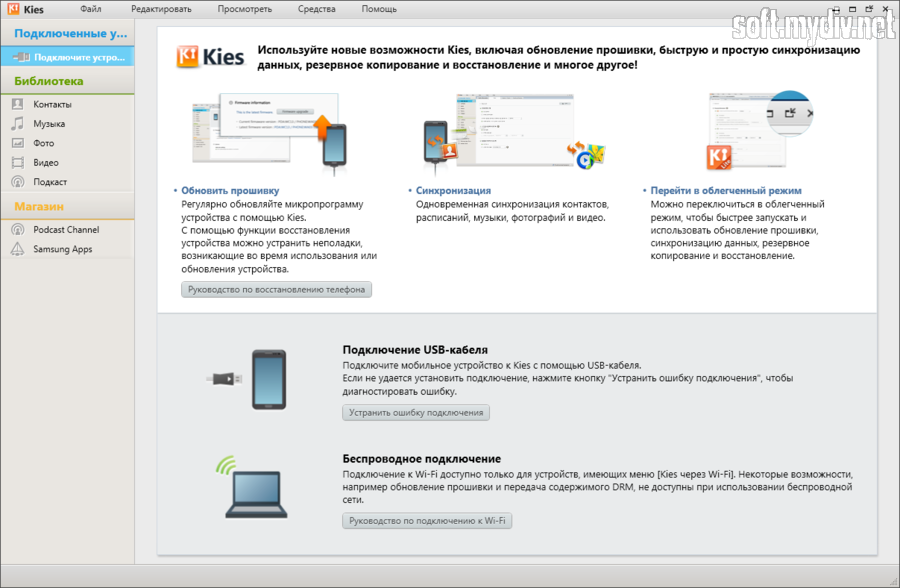Click the sync illustration thumbnail

pos(515,133)
